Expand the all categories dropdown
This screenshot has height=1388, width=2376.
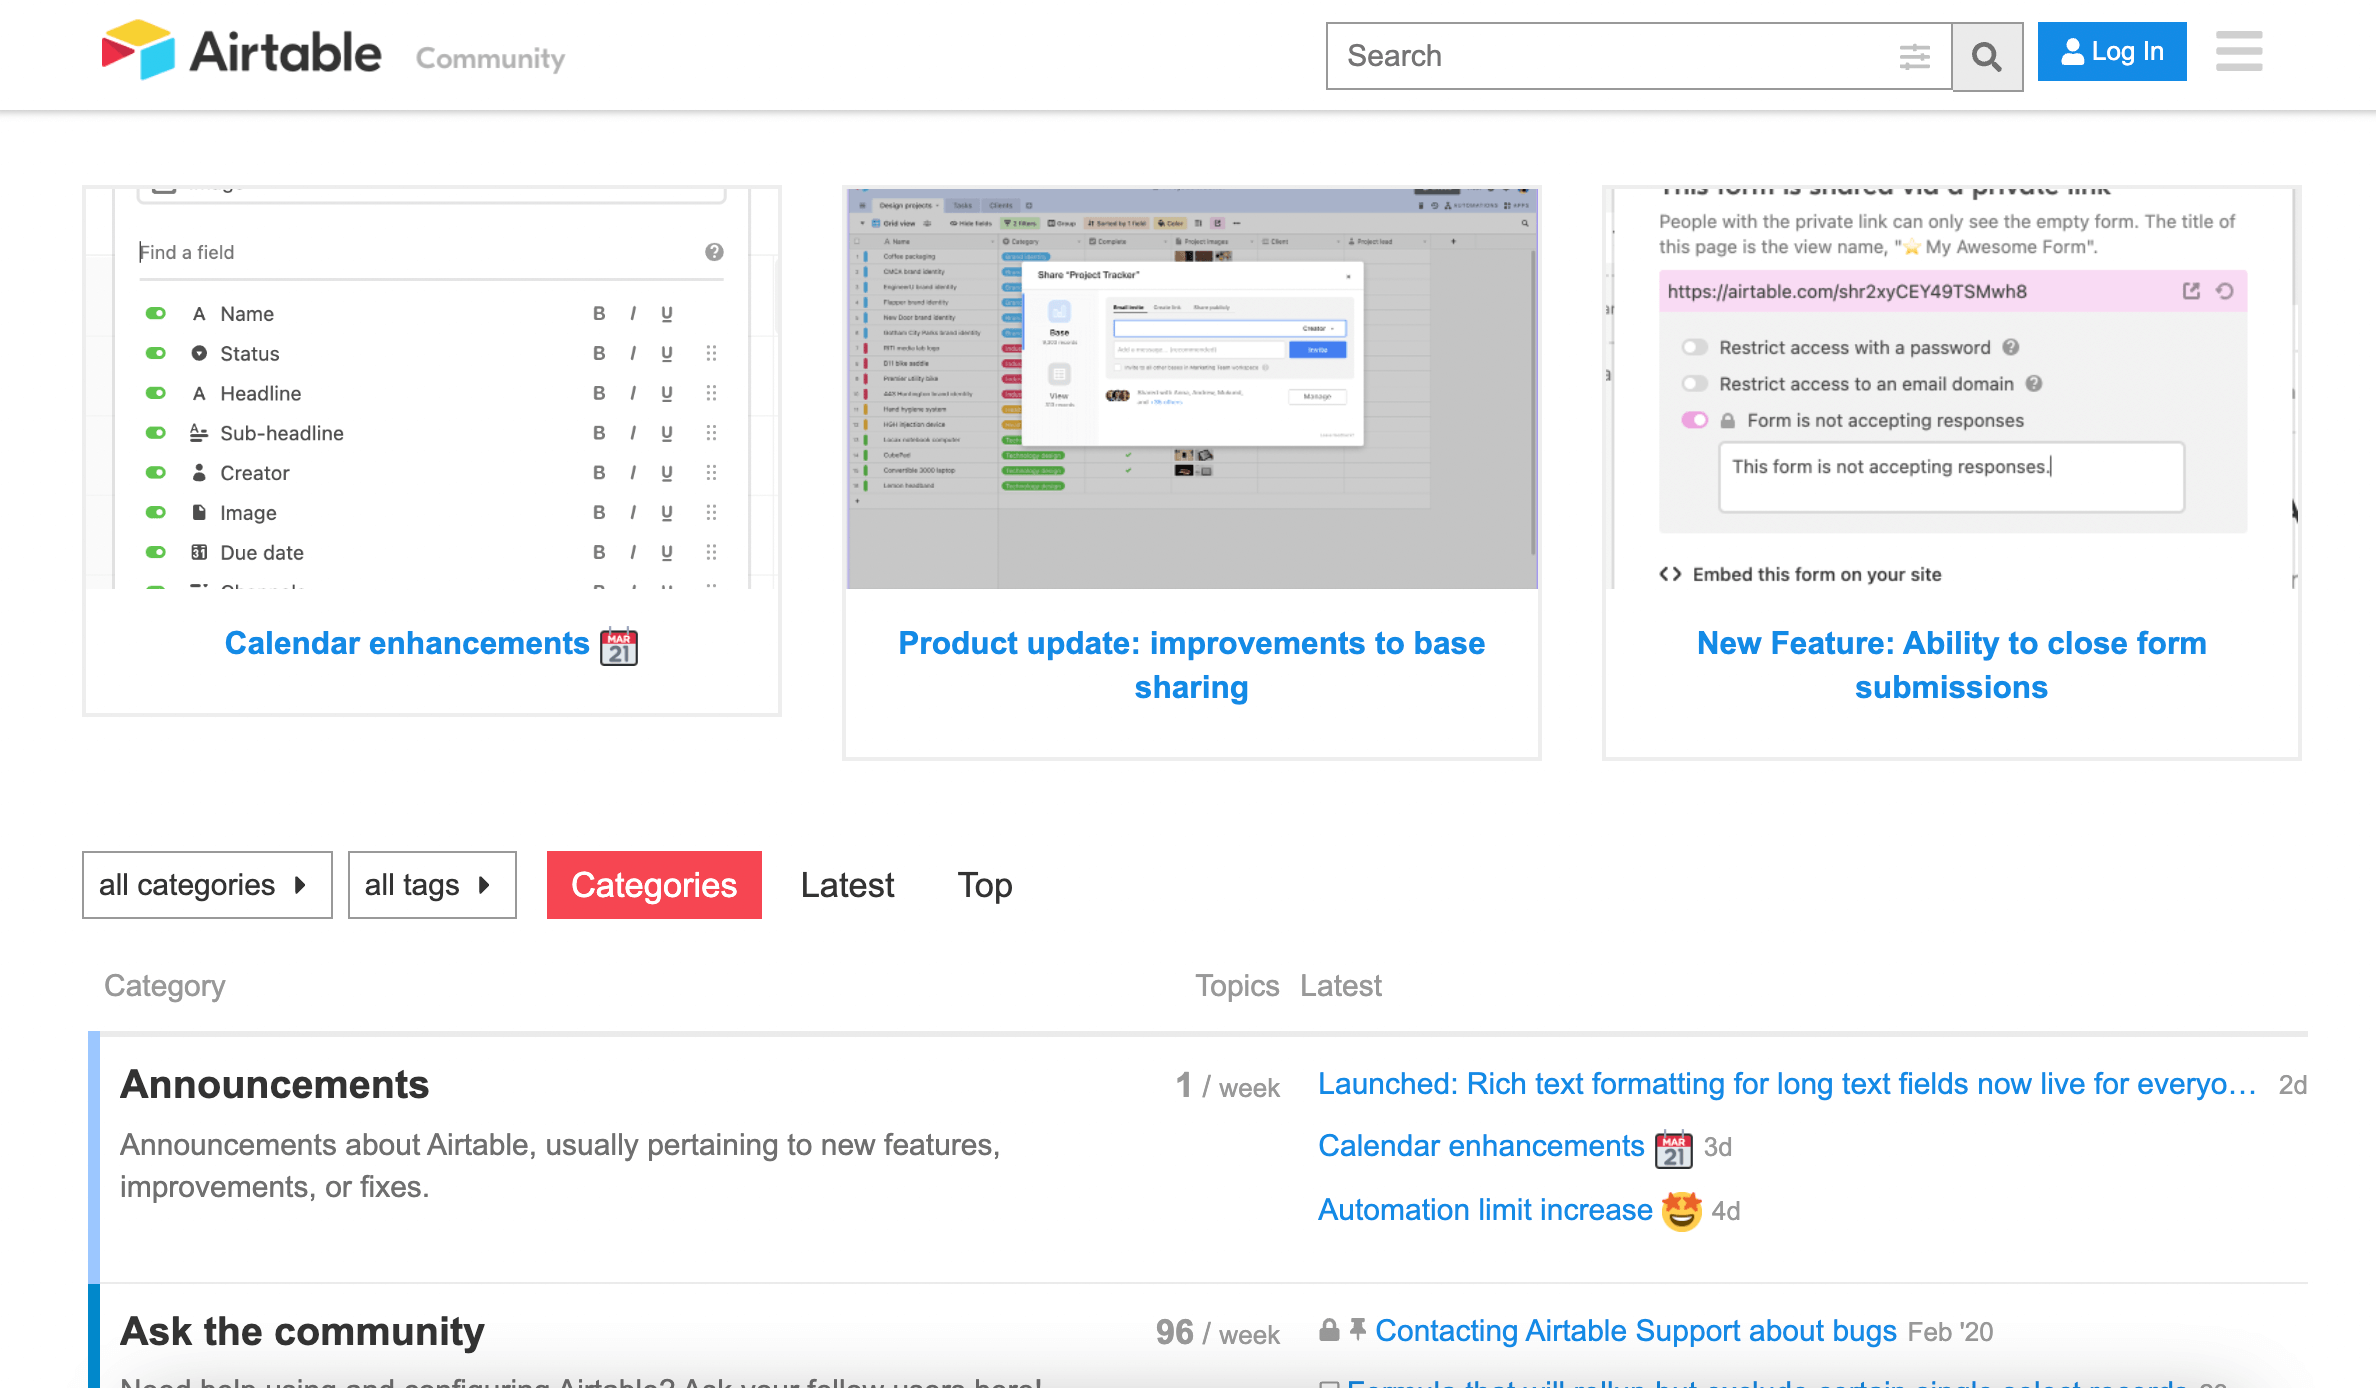click(207, 885)
